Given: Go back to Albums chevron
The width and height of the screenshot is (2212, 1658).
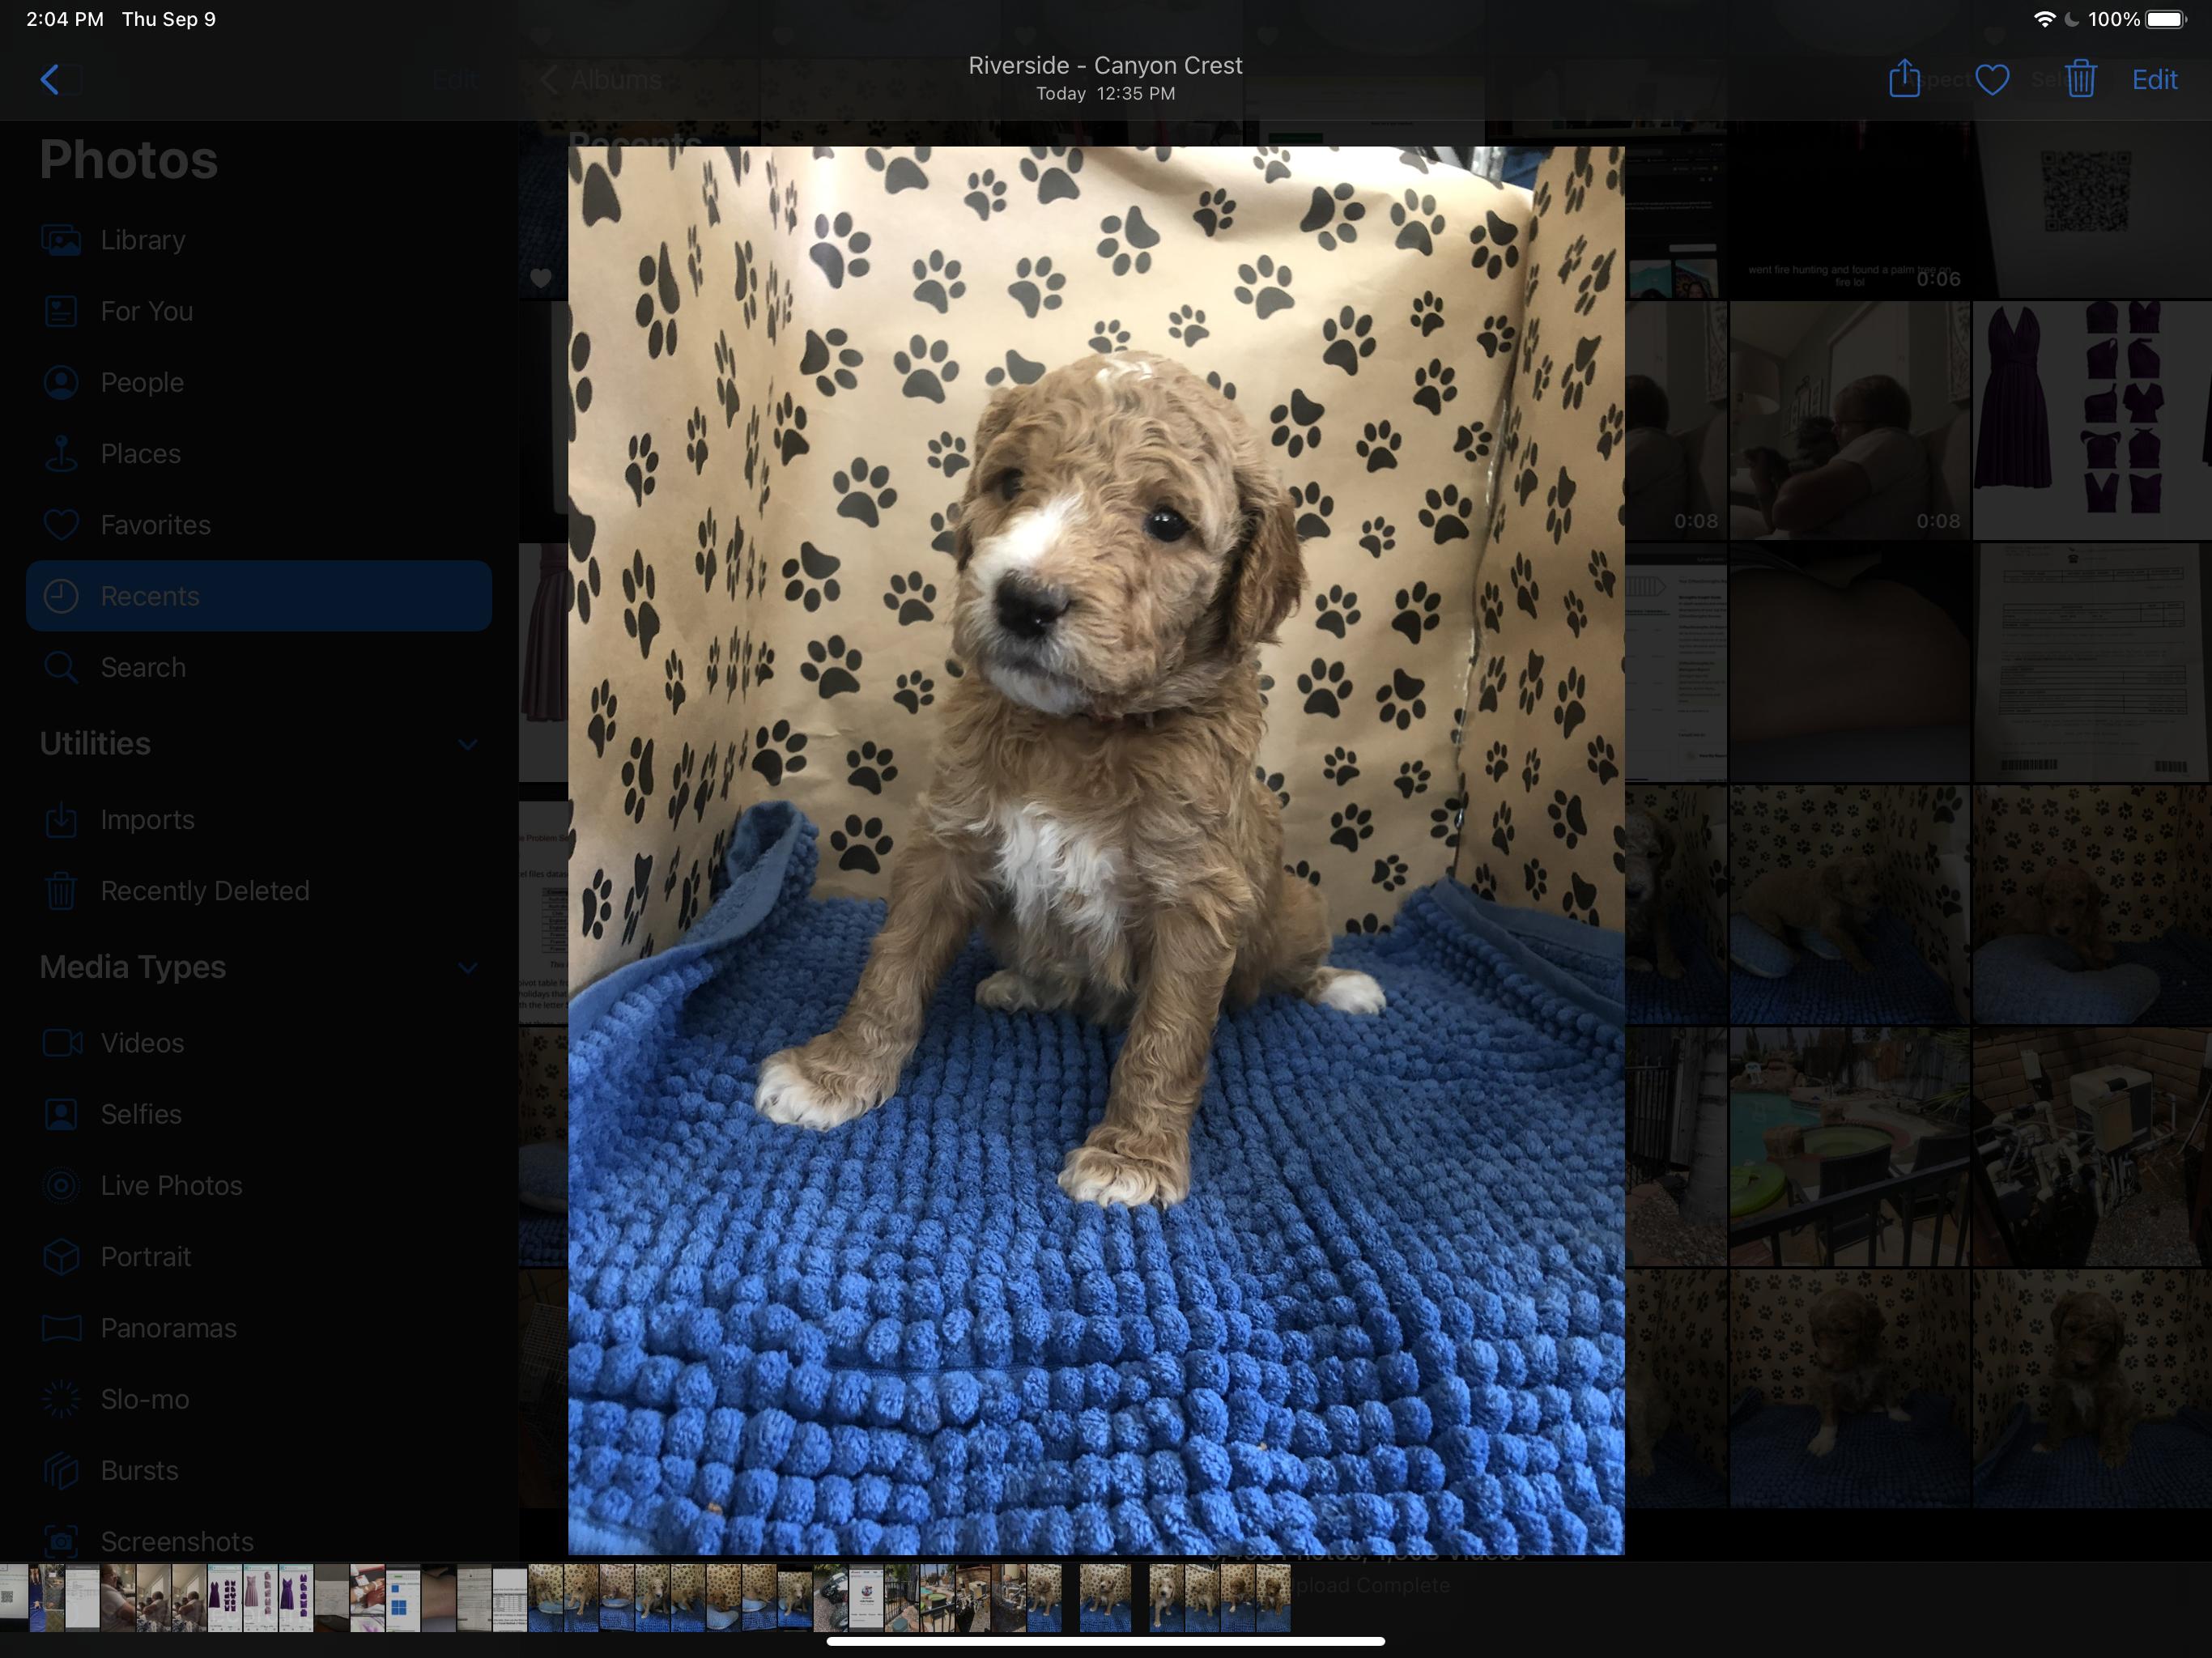Looking at the screenshot, I should pos(548,80).
